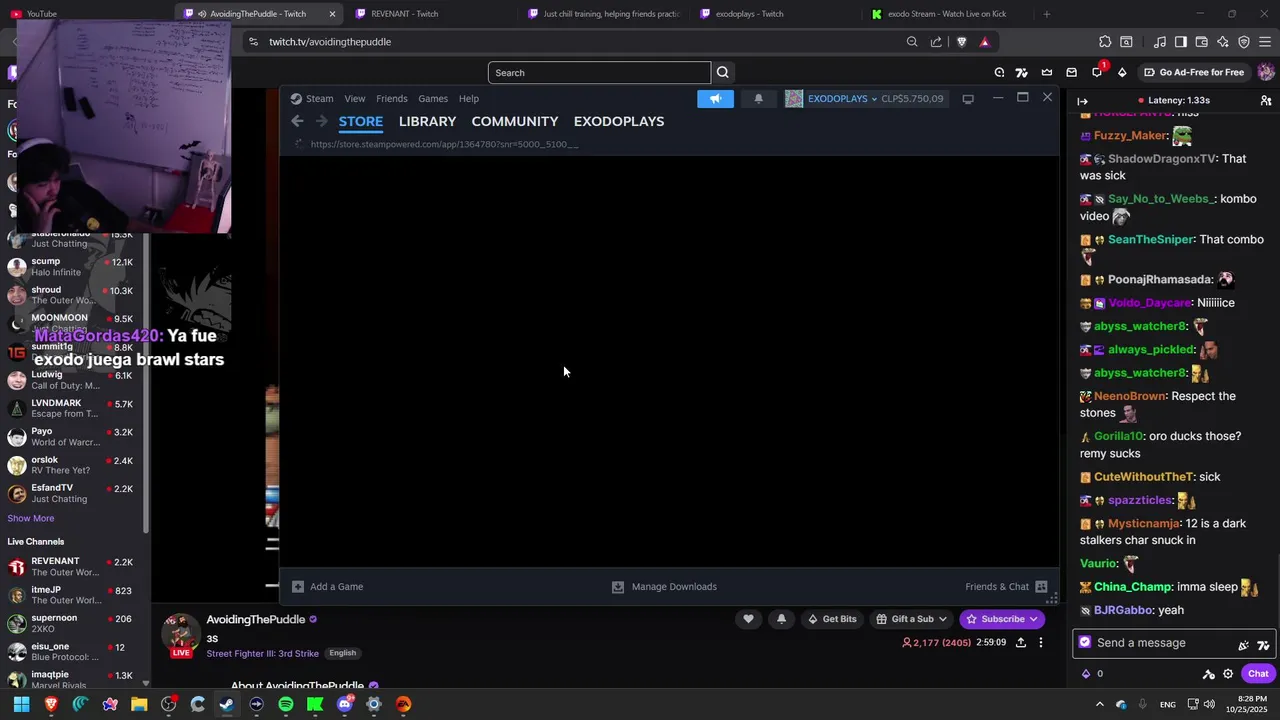The width and height of the screenshot is (1280, 720).
Task: Open Spotify from the Windows taskbar
Action: click(x=286, y=704)
